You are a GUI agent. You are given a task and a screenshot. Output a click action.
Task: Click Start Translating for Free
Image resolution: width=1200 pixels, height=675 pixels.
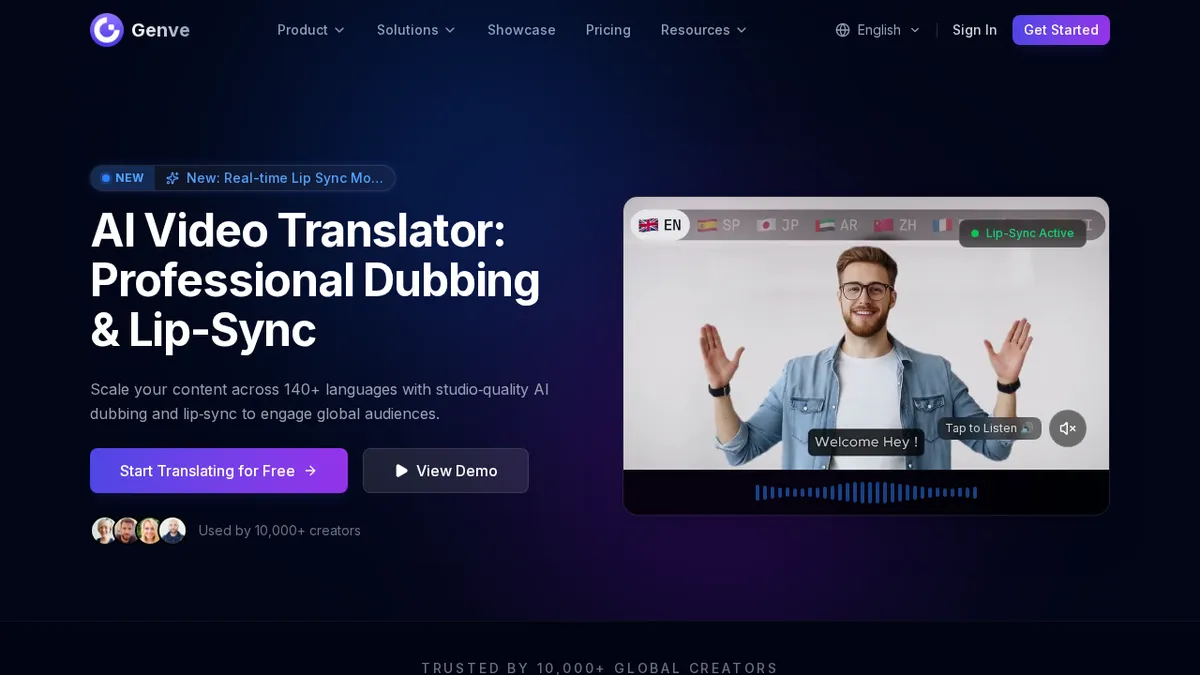coord(218,470)
